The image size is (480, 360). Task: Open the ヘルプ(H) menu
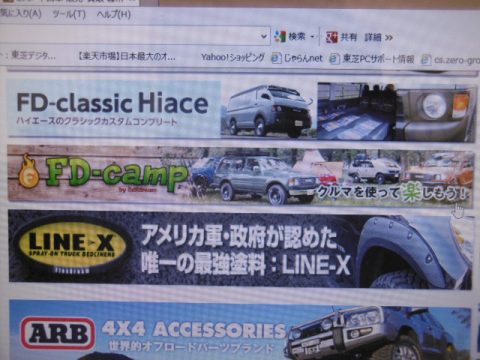[113, 15]
